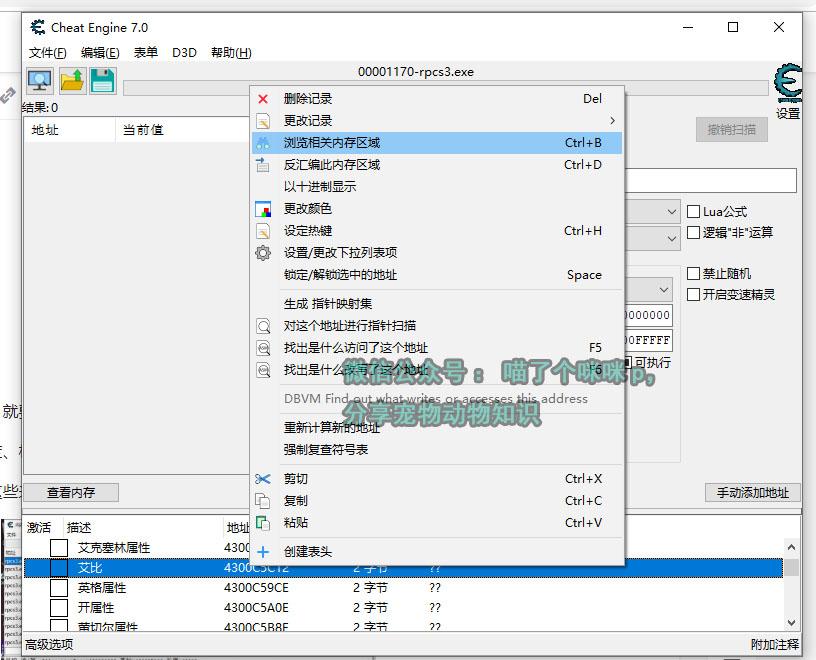
Task: Click the address list scrollbar down arrow
Action: click(791, 623)
